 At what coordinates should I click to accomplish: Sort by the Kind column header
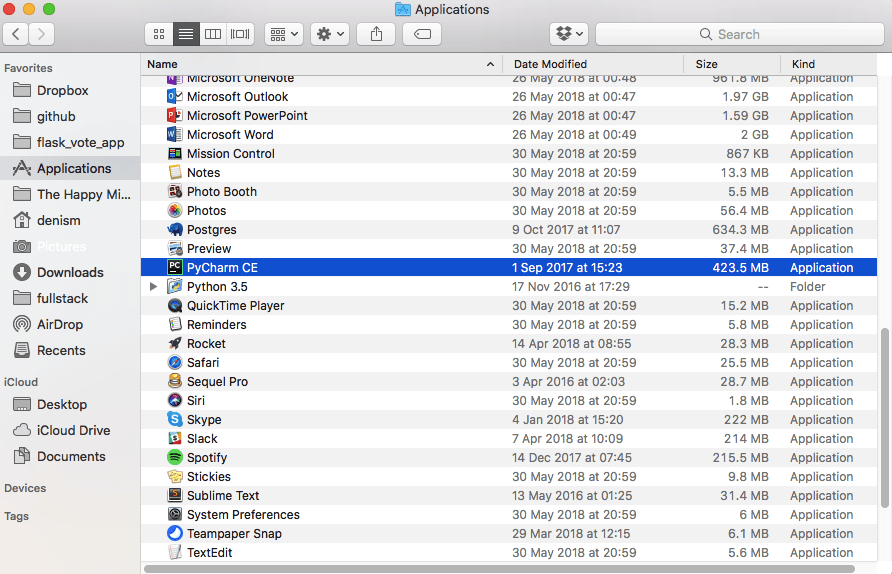click(x=828, y=64)
